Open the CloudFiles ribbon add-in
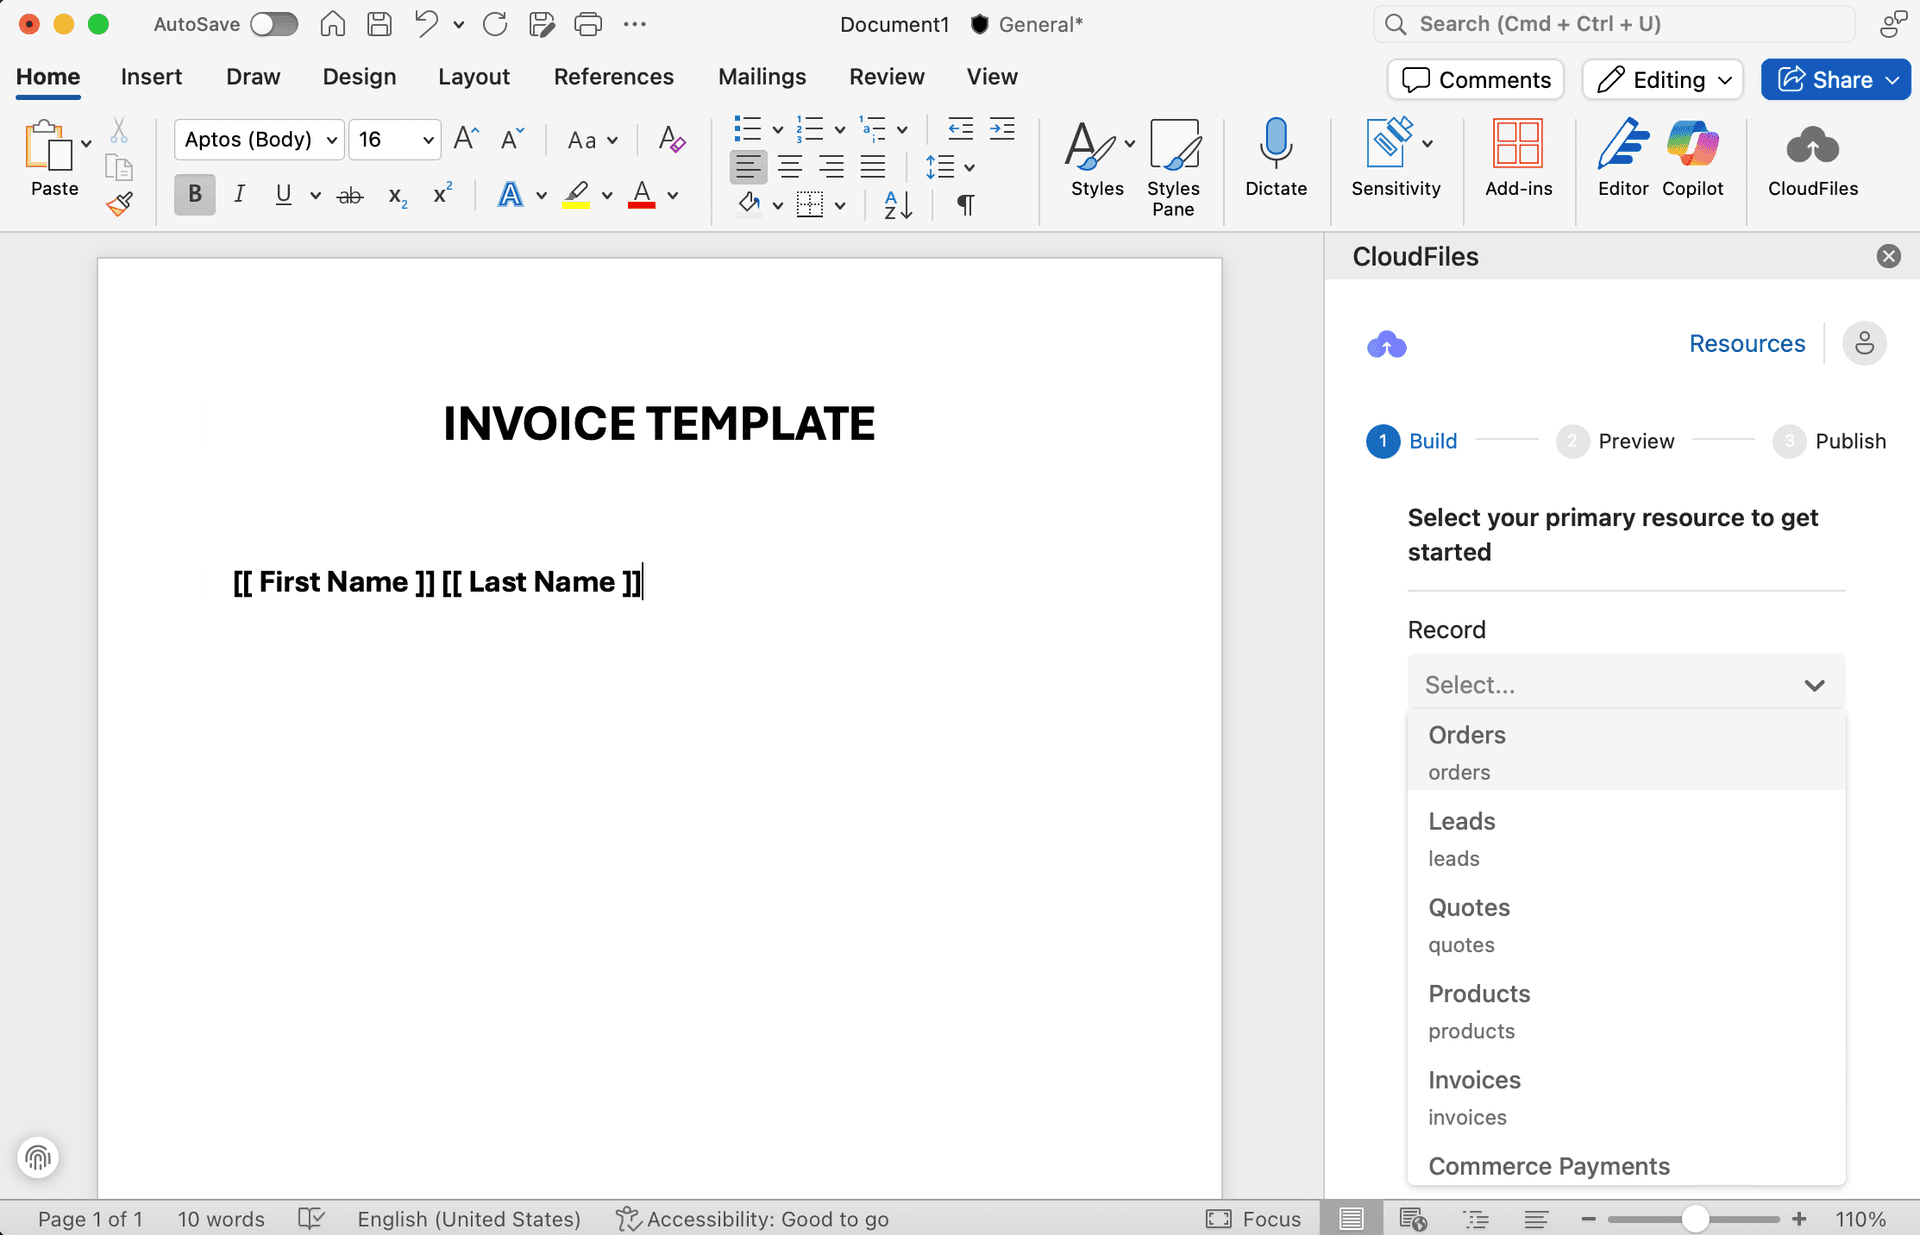This screenshot has height=1235, width=1920. click(1812, 148)
